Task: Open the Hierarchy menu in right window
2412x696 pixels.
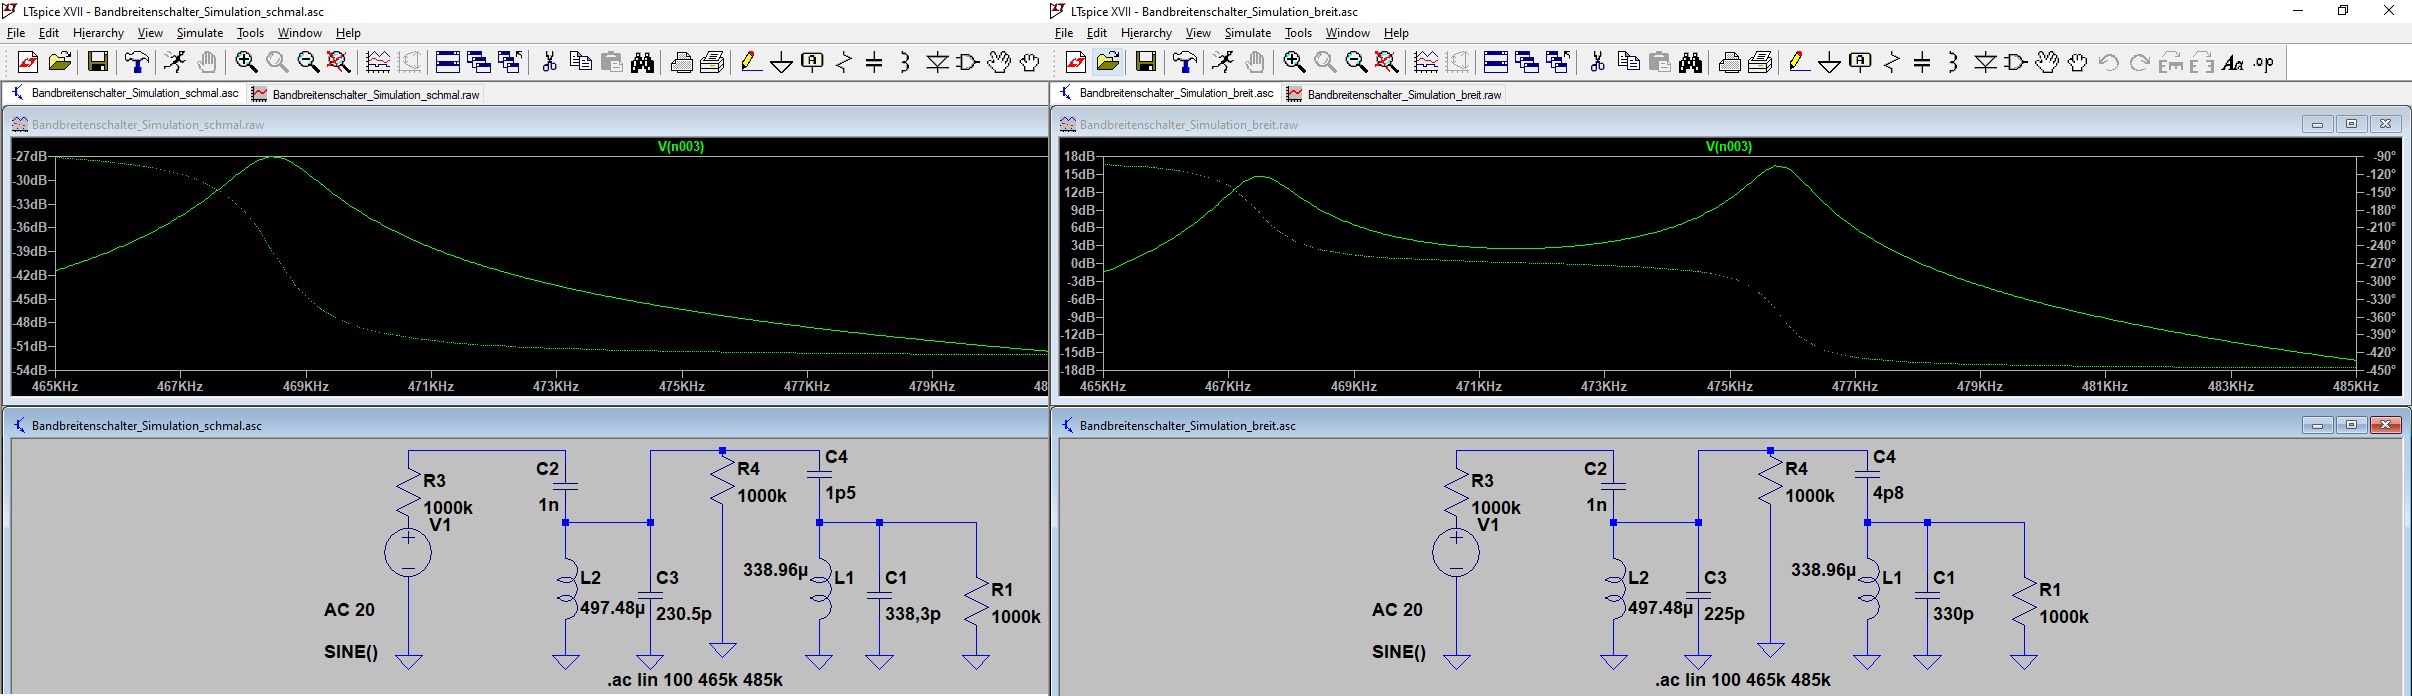Action: (1146, 33)
